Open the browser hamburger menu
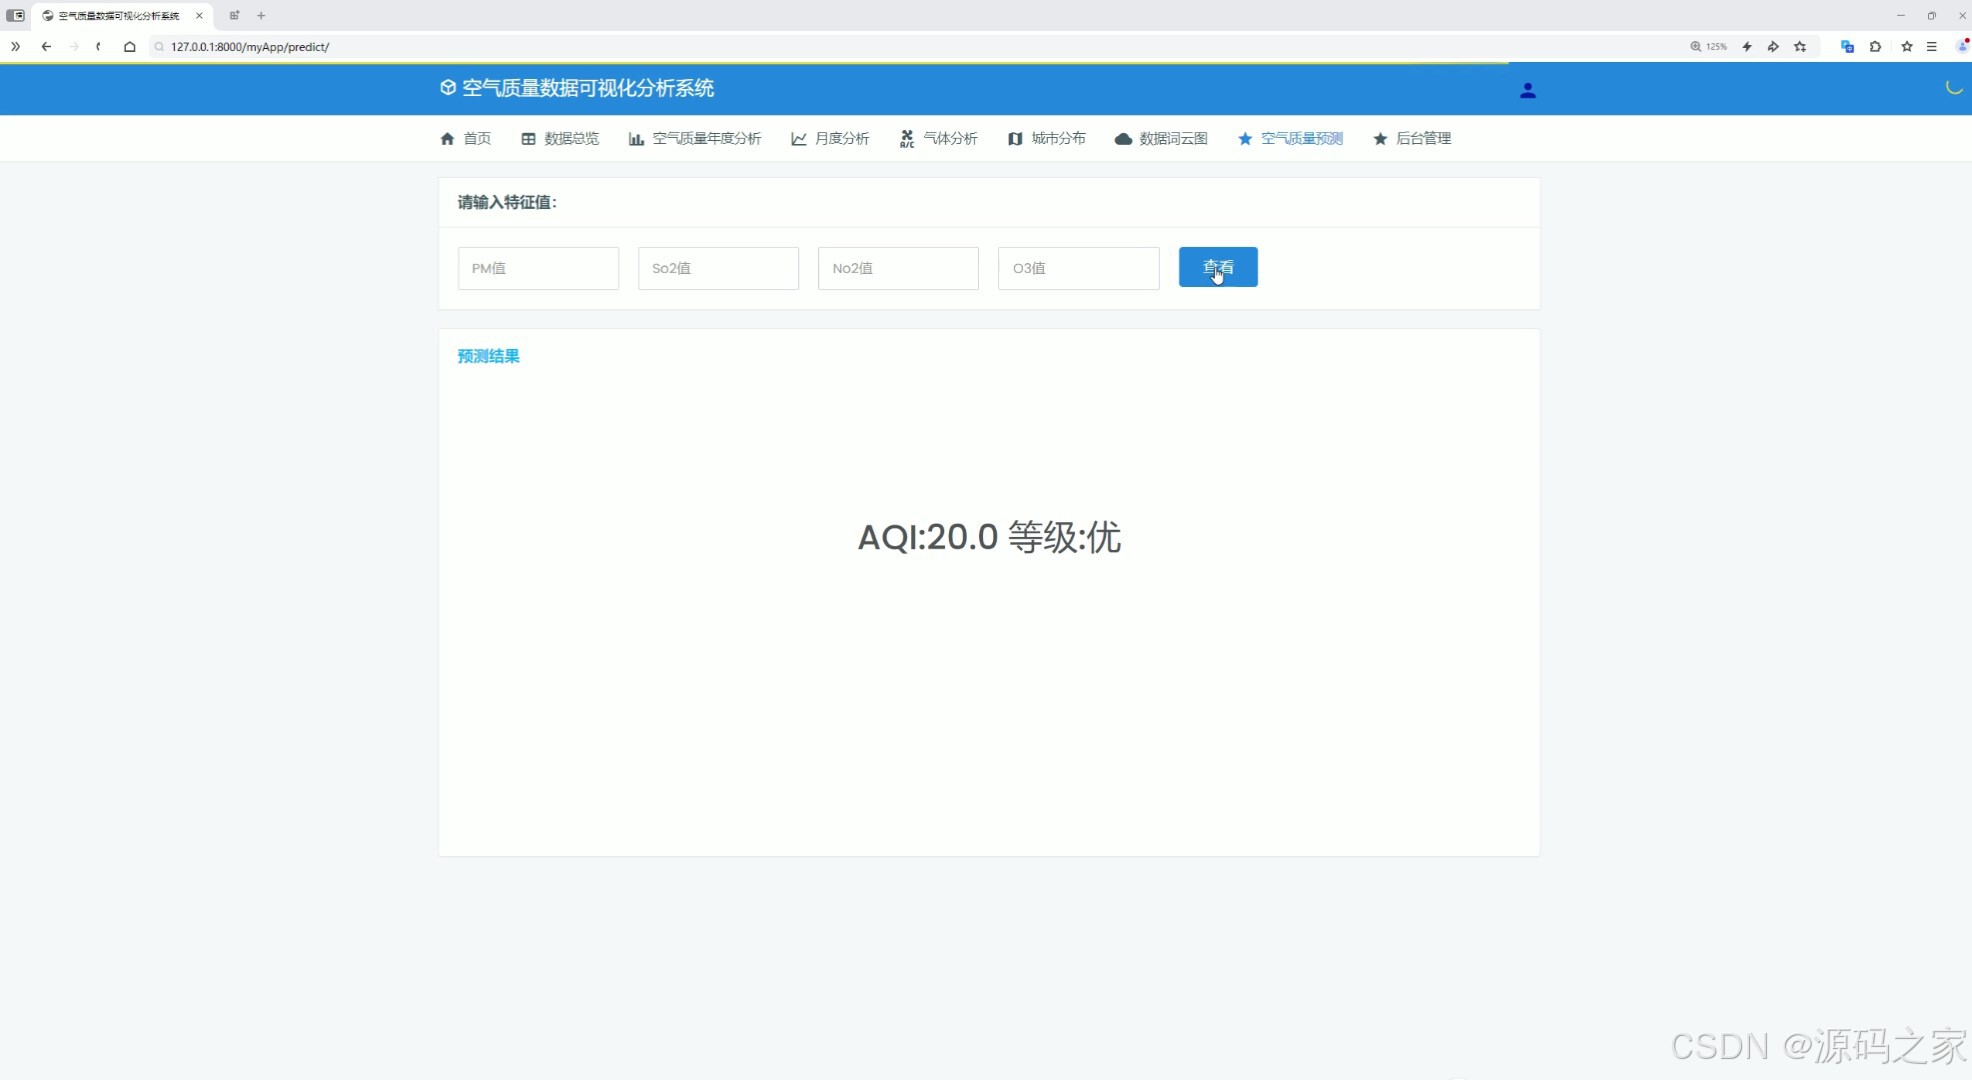This screenshot has width=1972, height=1080. (1933, 46)
